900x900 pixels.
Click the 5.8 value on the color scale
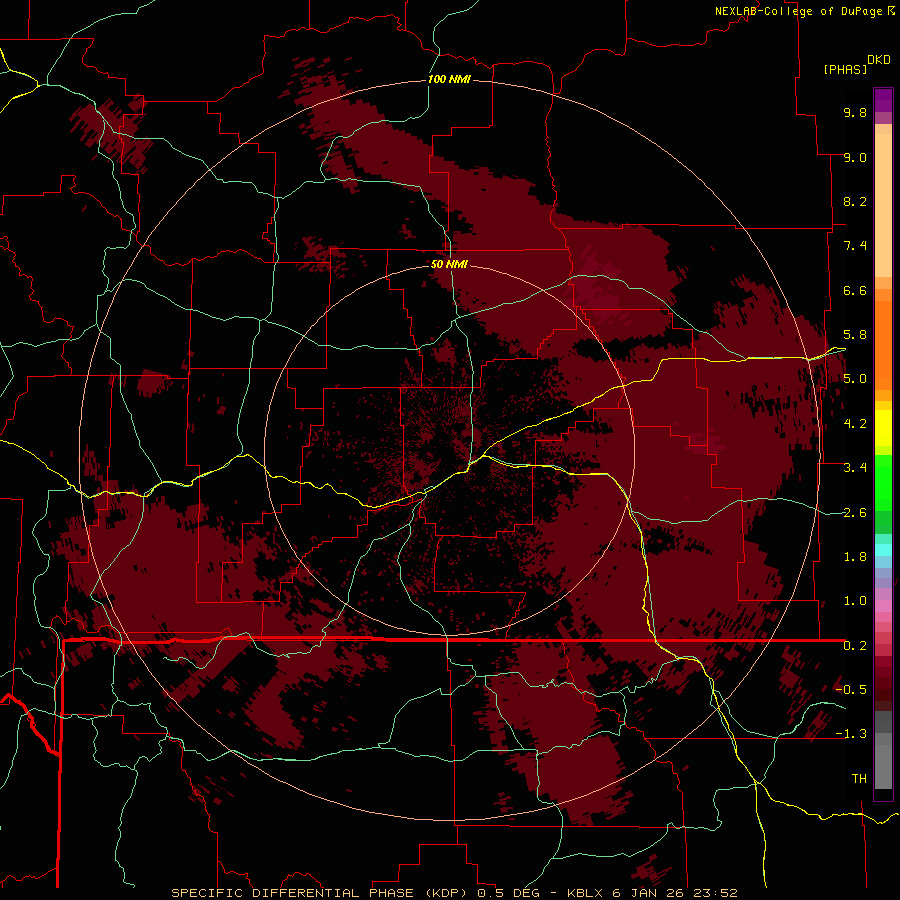pyautogui.click(x=855, y=335)
